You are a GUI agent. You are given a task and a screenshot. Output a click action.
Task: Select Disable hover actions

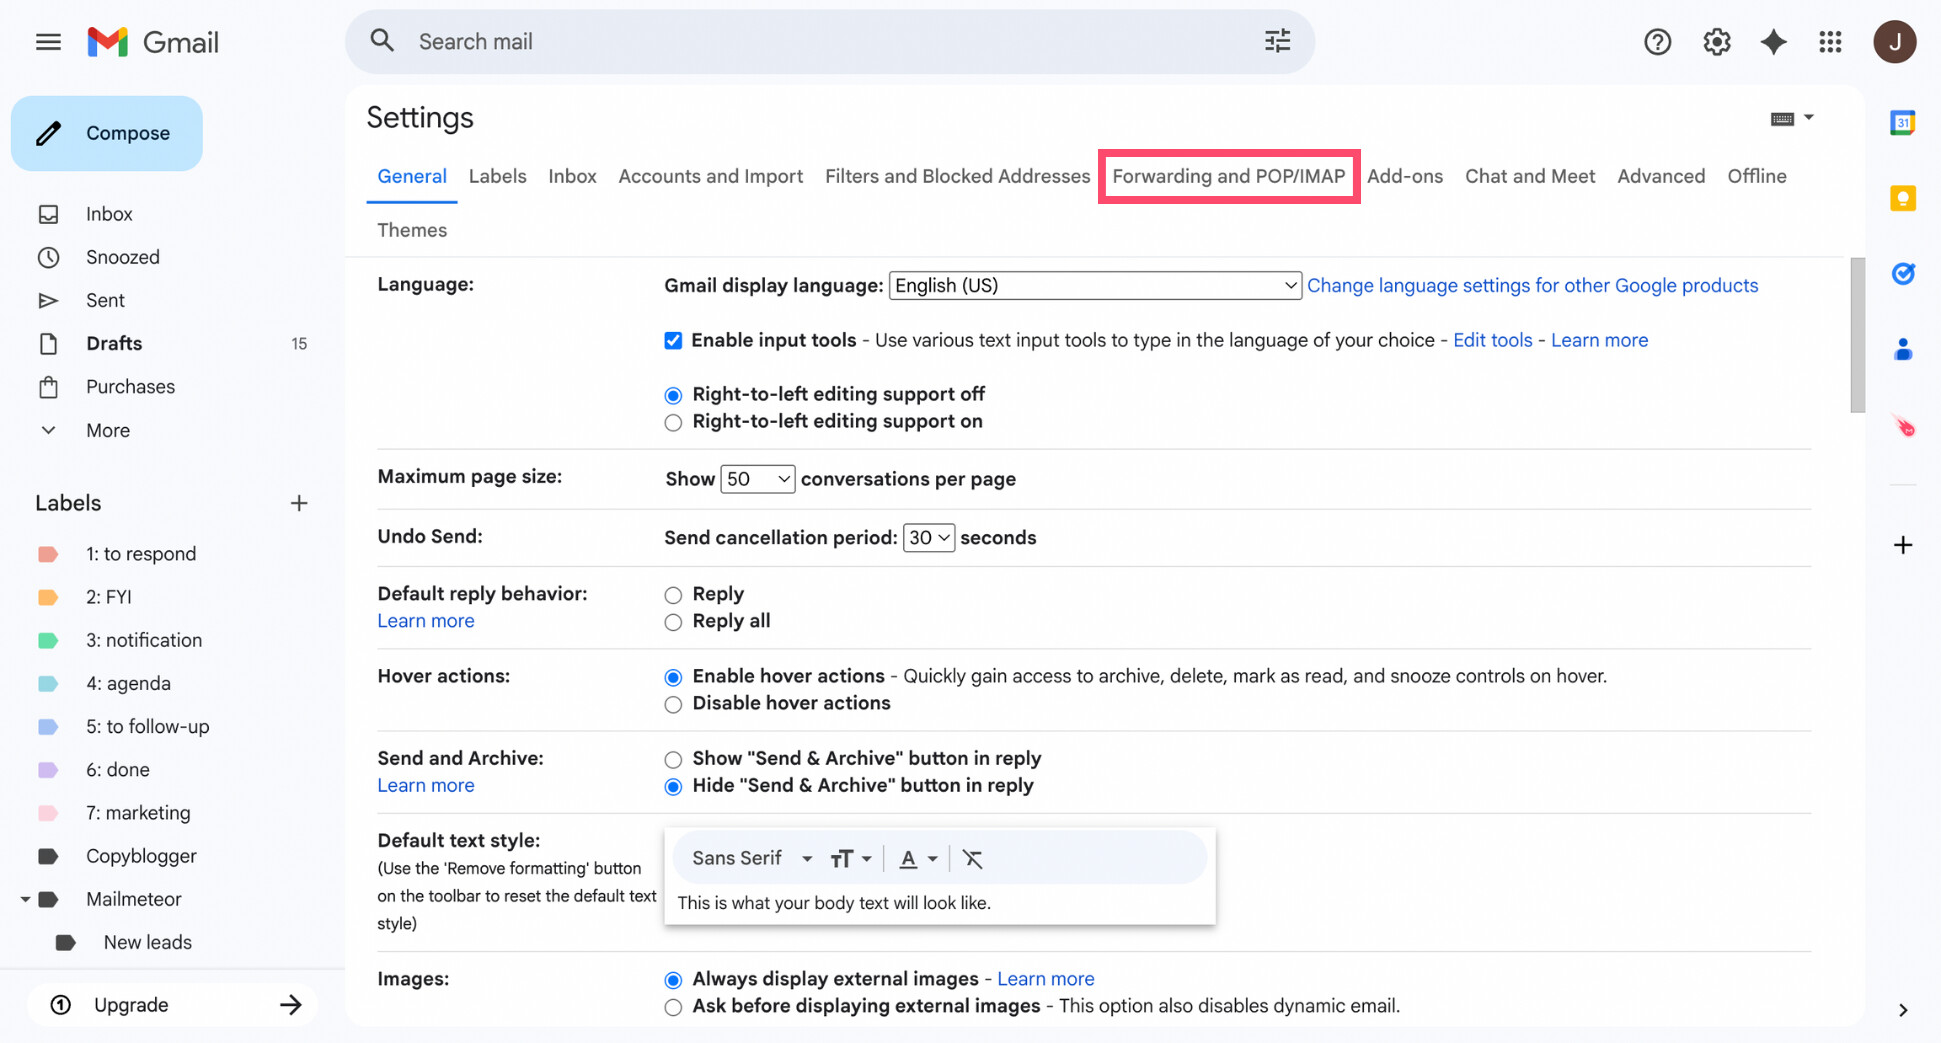[x=673, y=704]
